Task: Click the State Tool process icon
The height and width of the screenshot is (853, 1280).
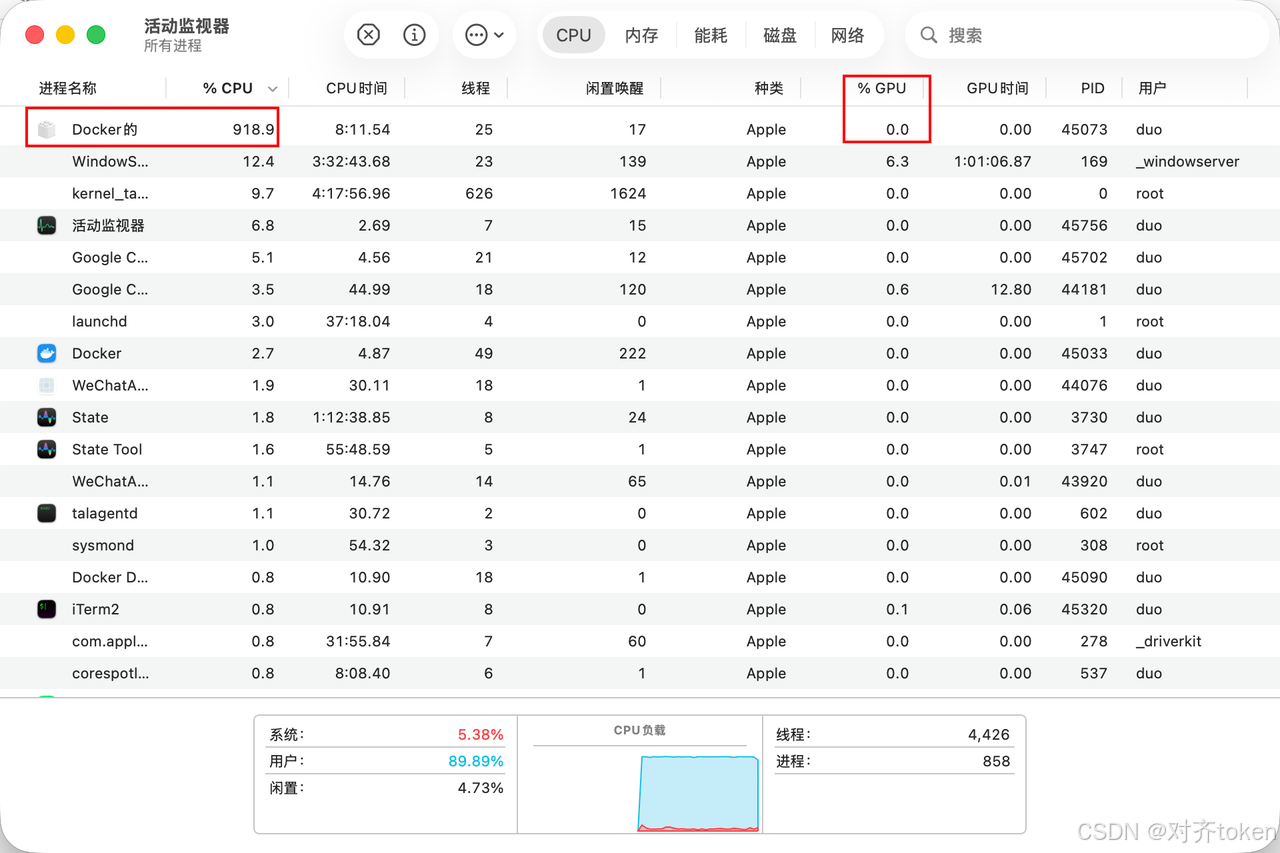Action: [47, 449]
